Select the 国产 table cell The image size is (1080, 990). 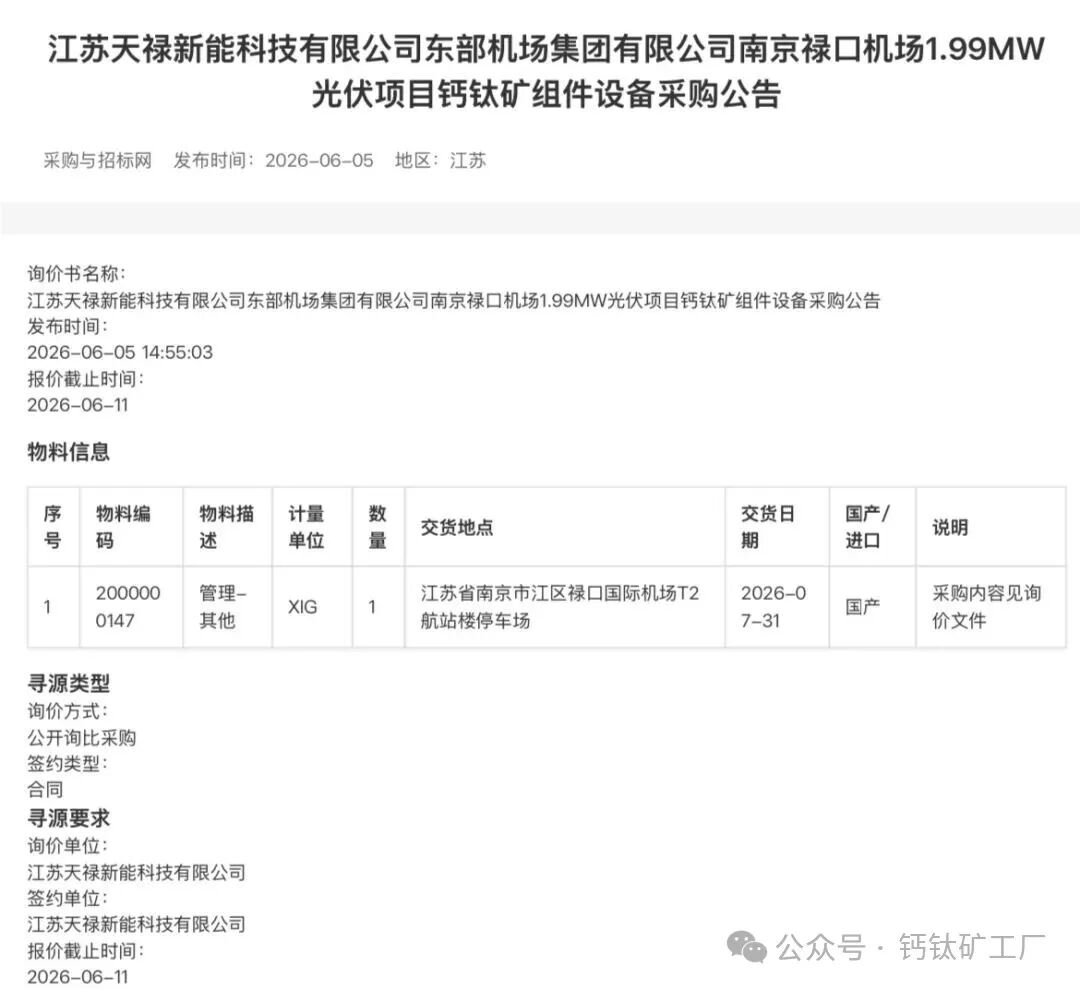pos(873,607)
